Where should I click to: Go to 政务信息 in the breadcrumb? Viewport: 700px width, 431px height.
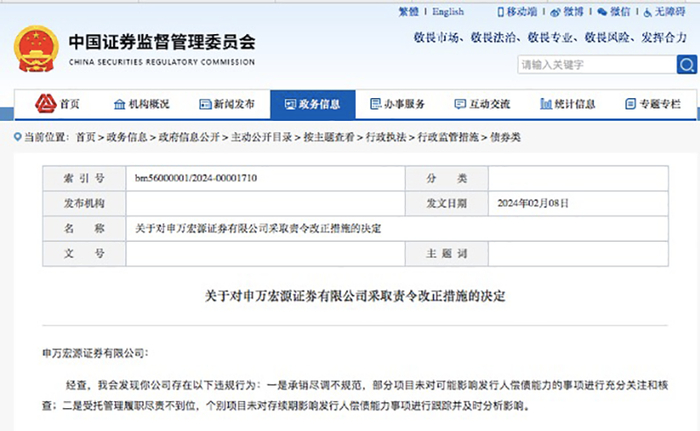[x=127, y=137]
